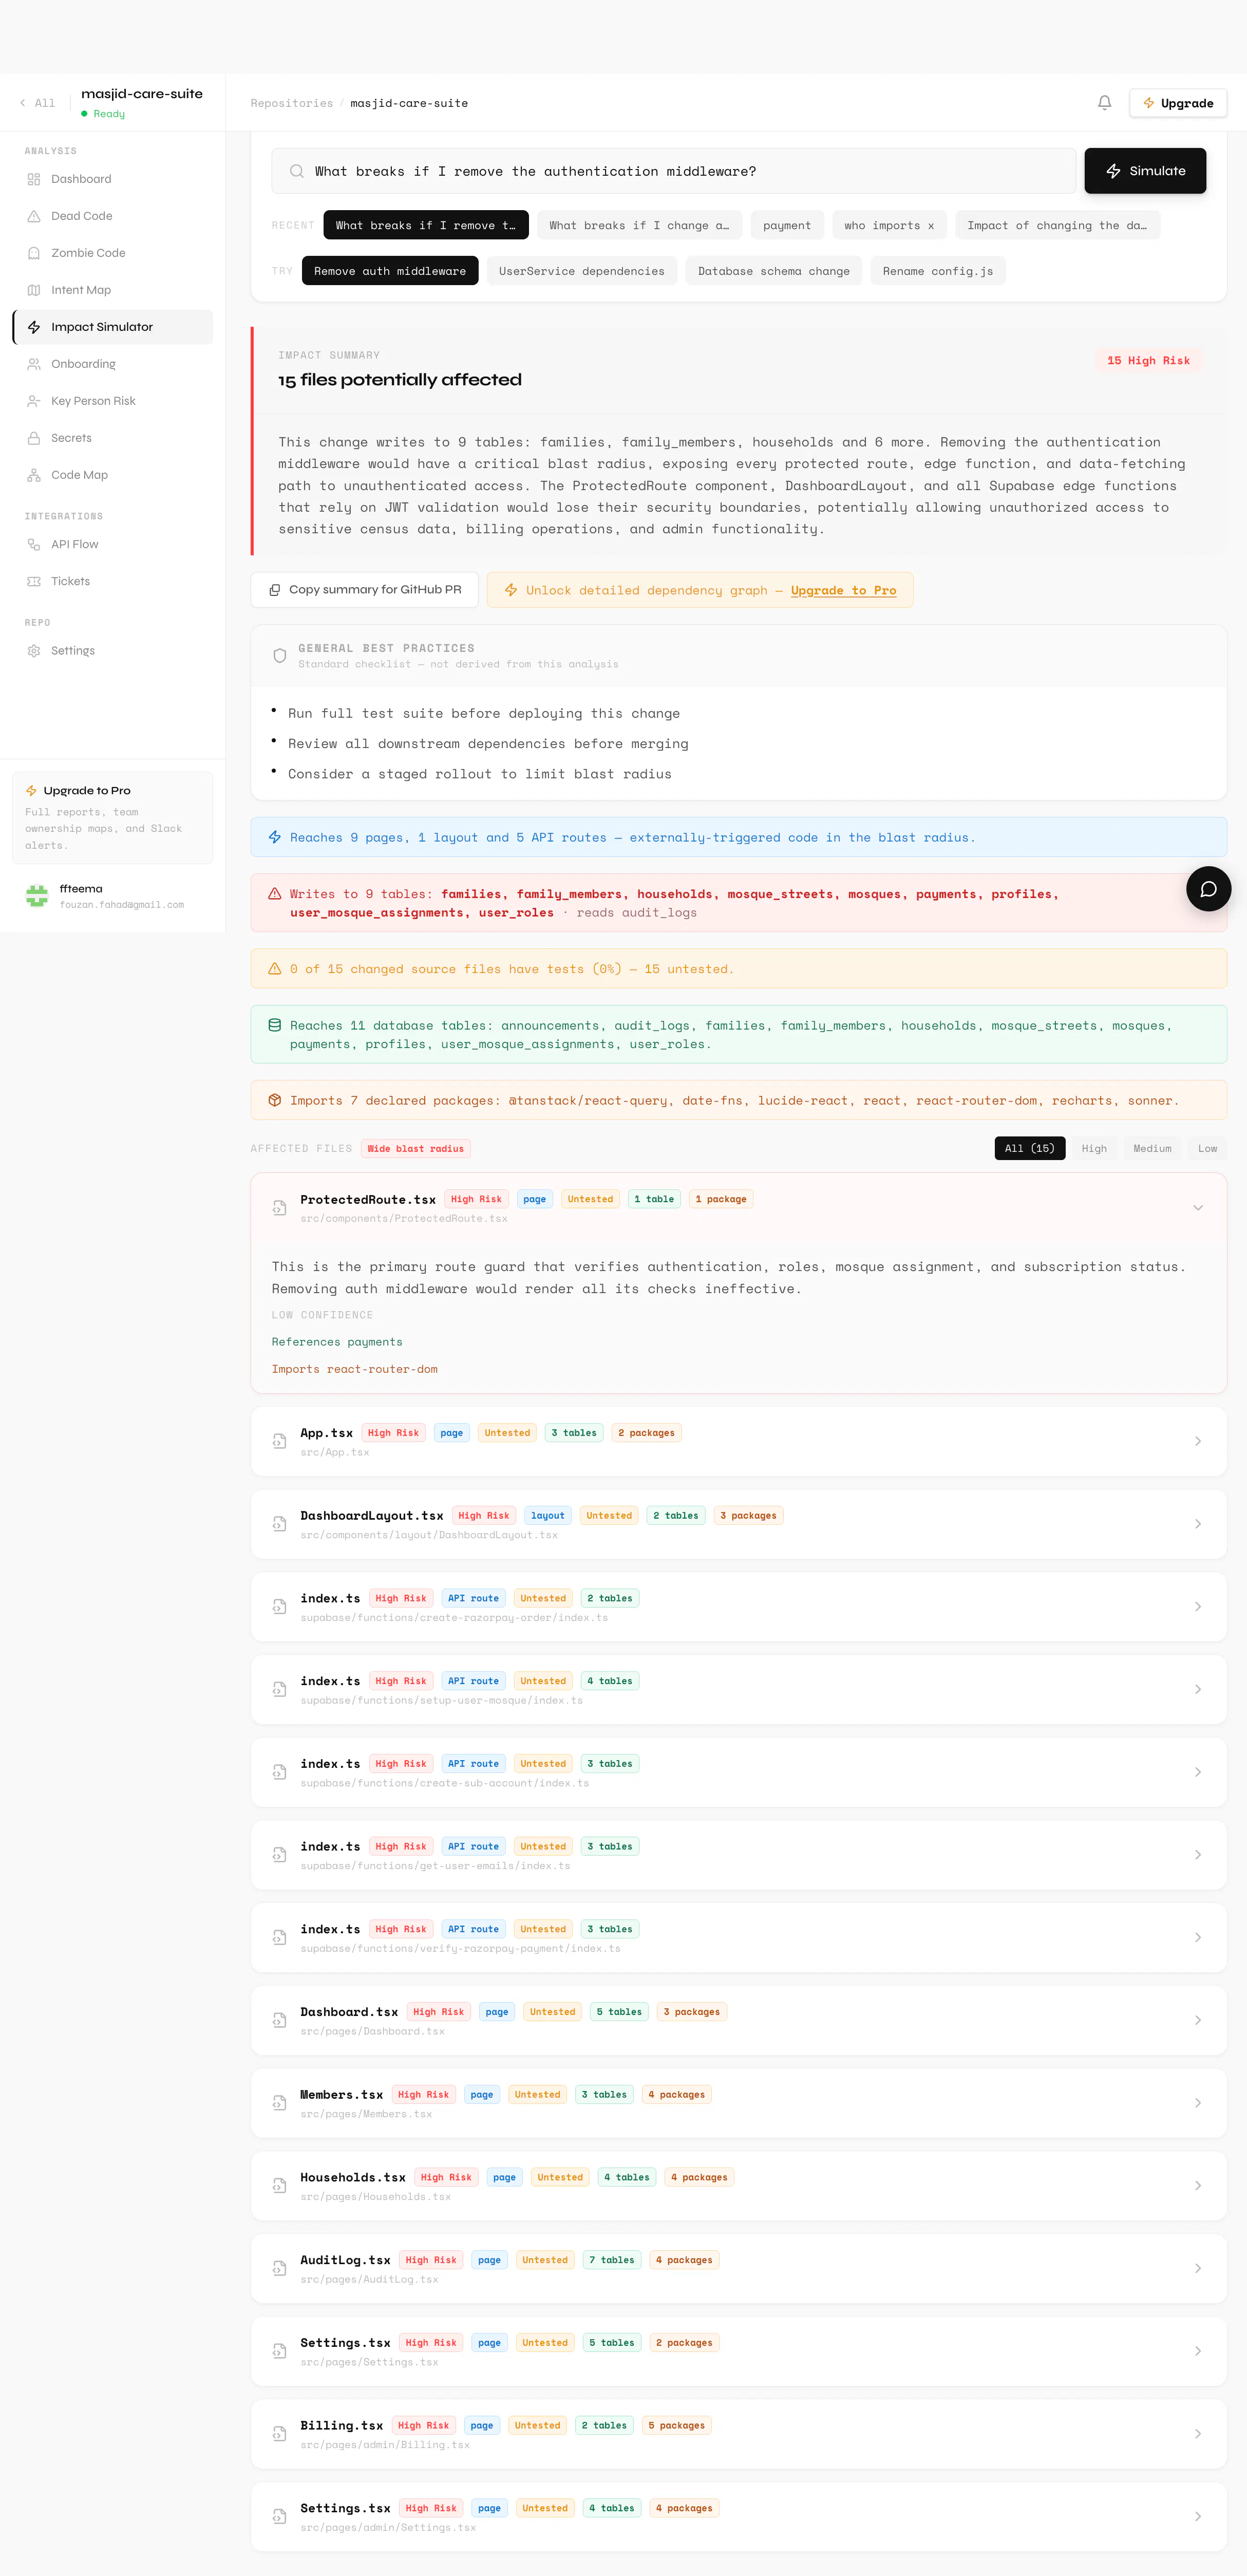This screenshot has height=2576, width=1247.
Task: Click the file icon beside Dashboard.tsx
Action: click(280, 2020)
